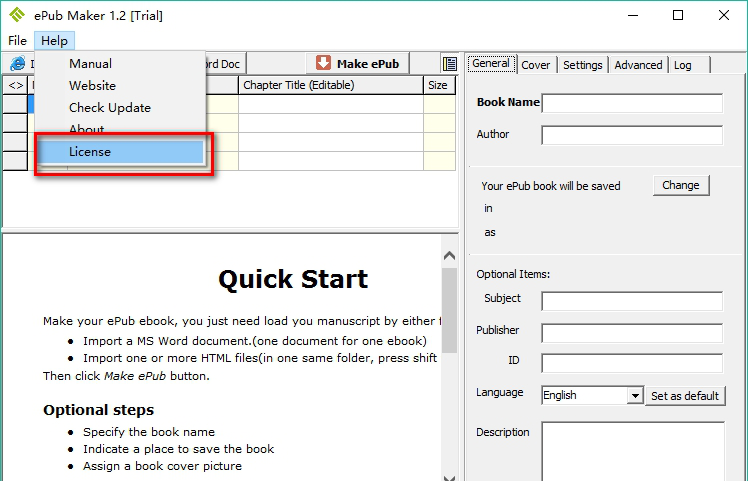Click Set as default language button
Viewport: 748px width, 500px height.
click(x=685, y=396)
